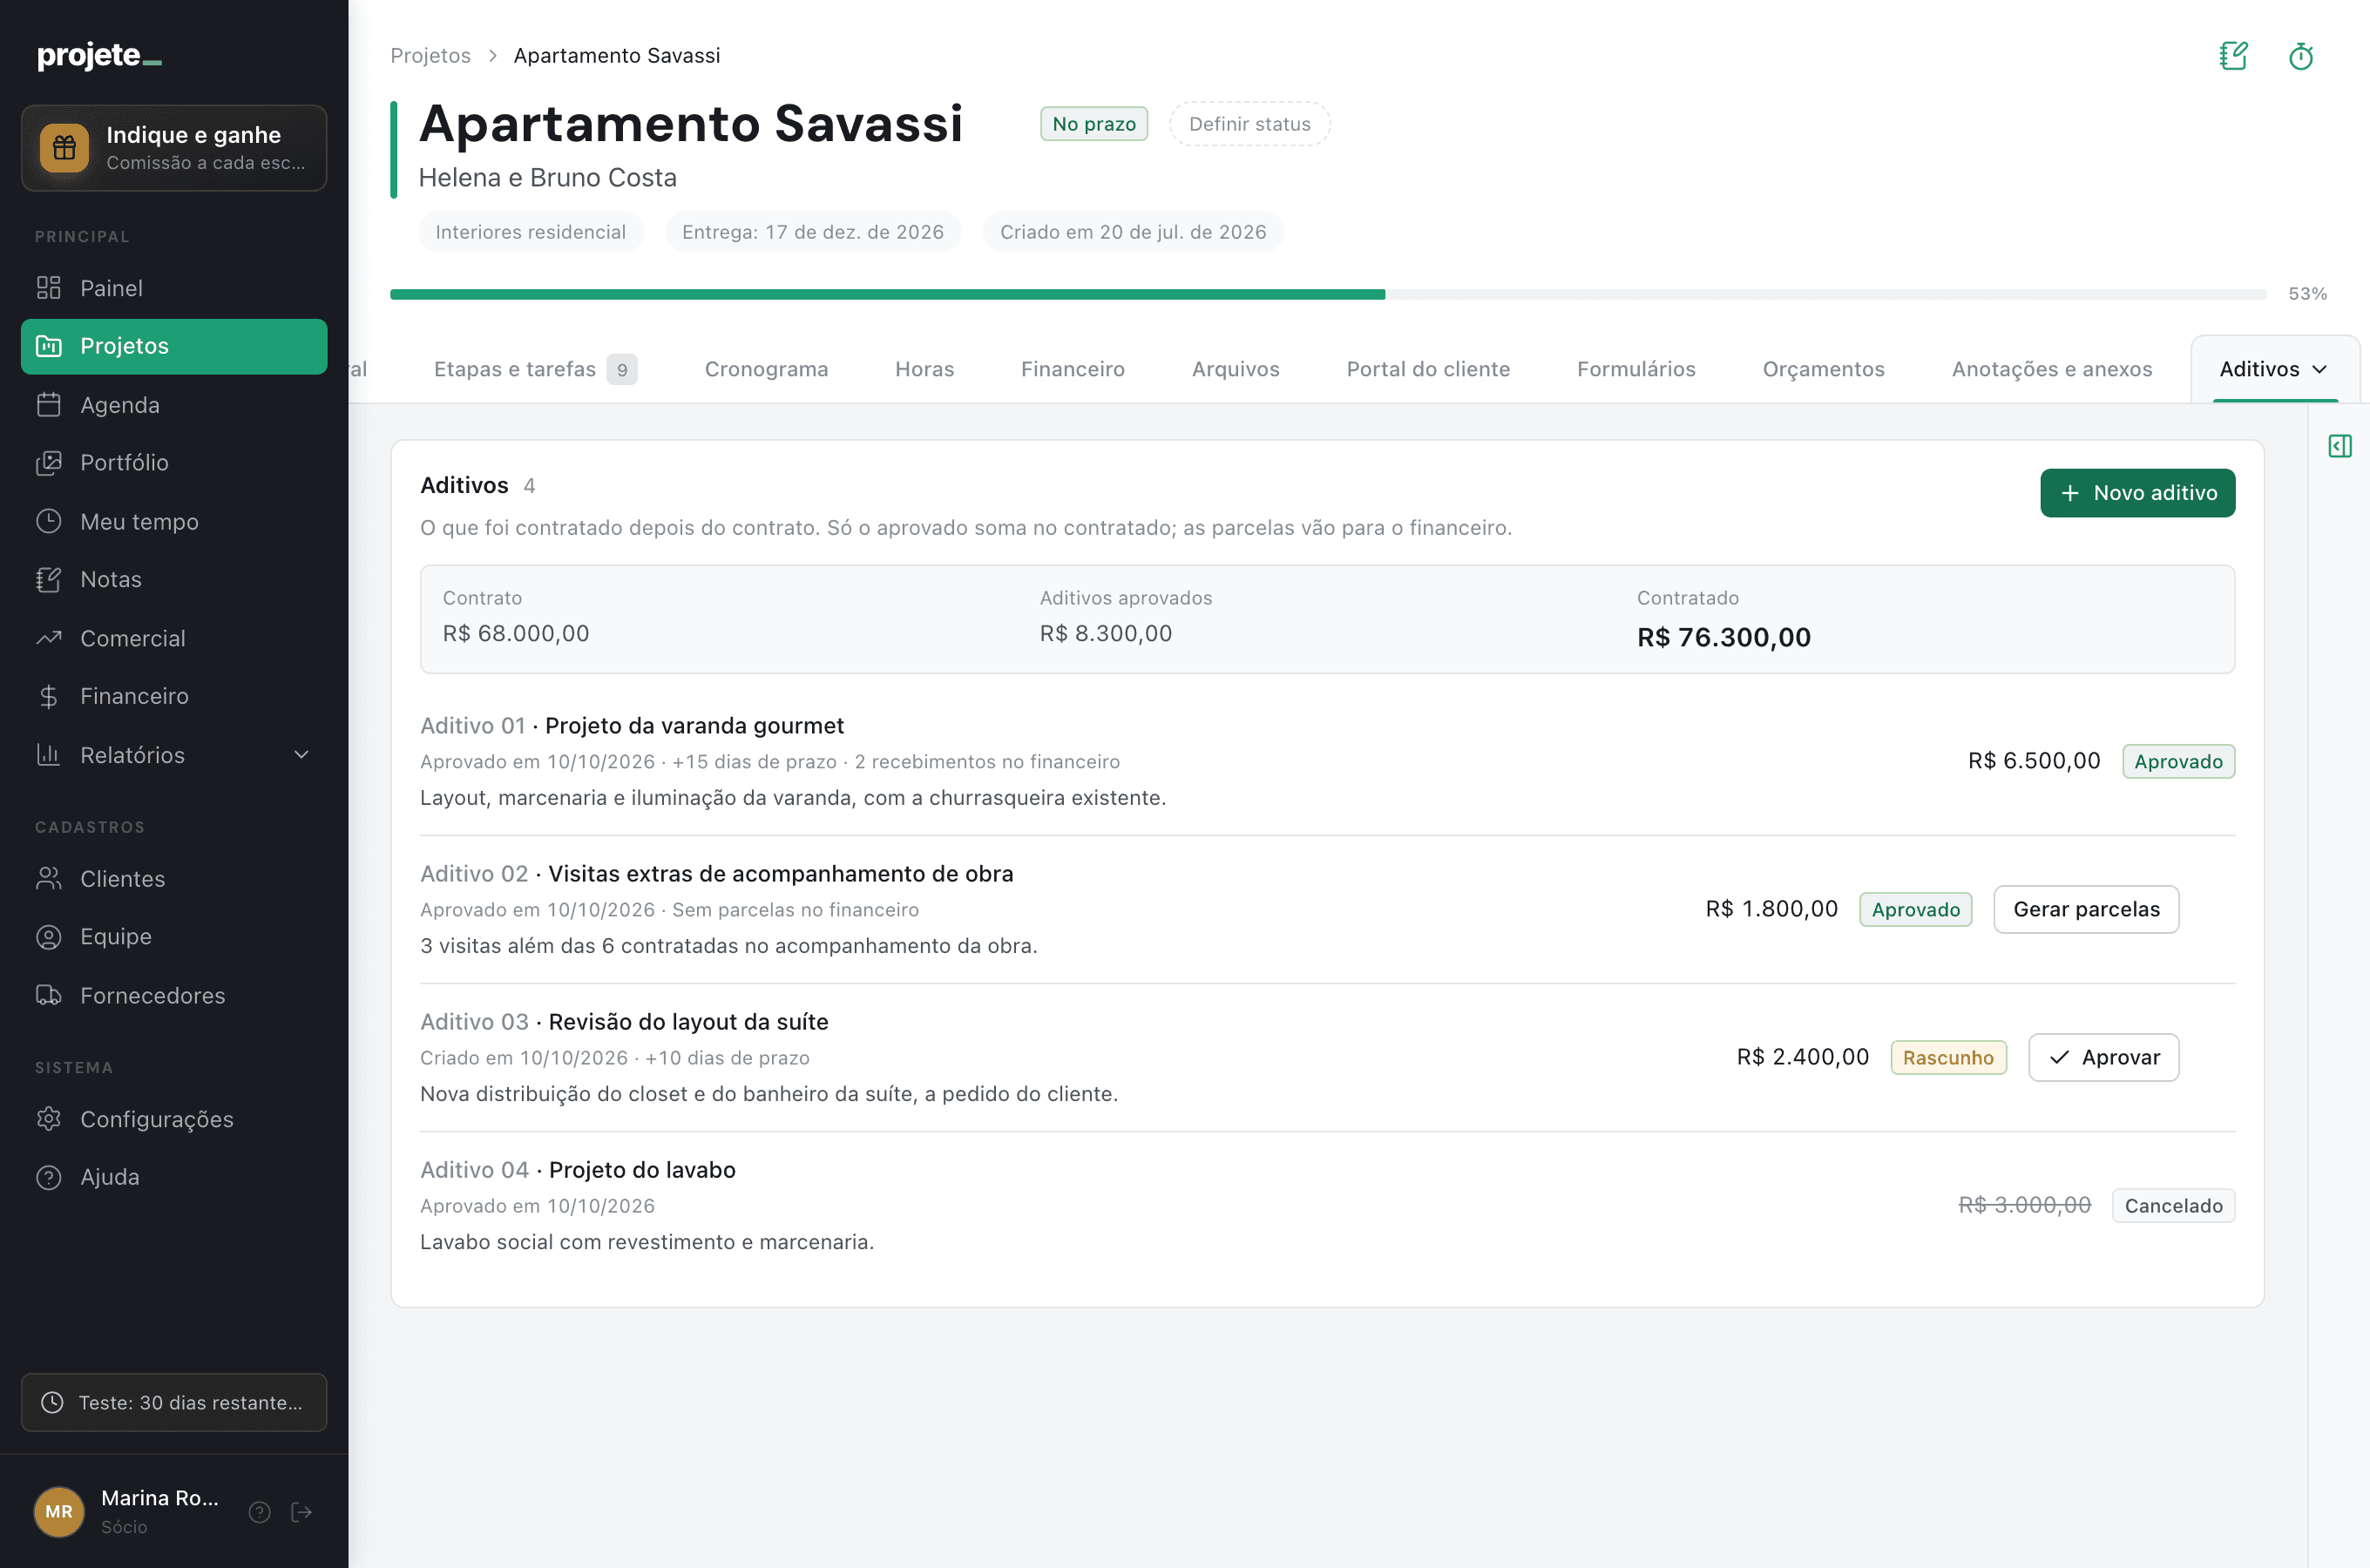Image resolution: width=2370 pixels, height=1568 pixels.
Task: Click the No prazo status badge
Action: pos(1093,124)
